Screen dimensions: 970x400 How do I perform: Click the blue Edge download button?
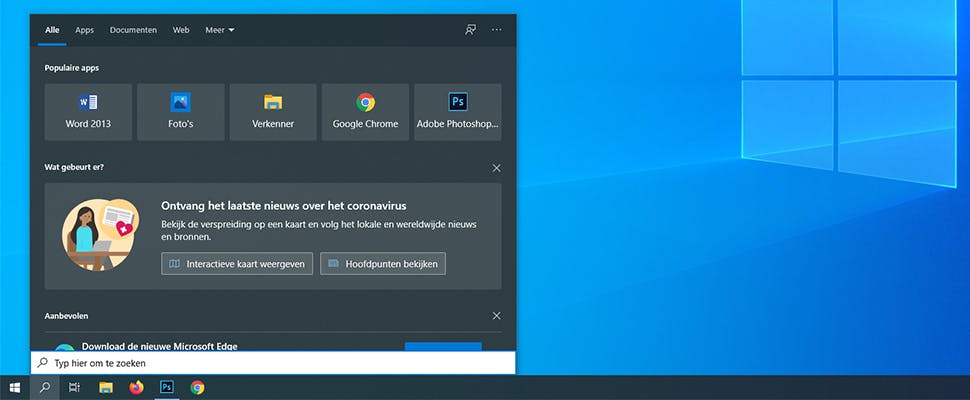pos(443,347)
